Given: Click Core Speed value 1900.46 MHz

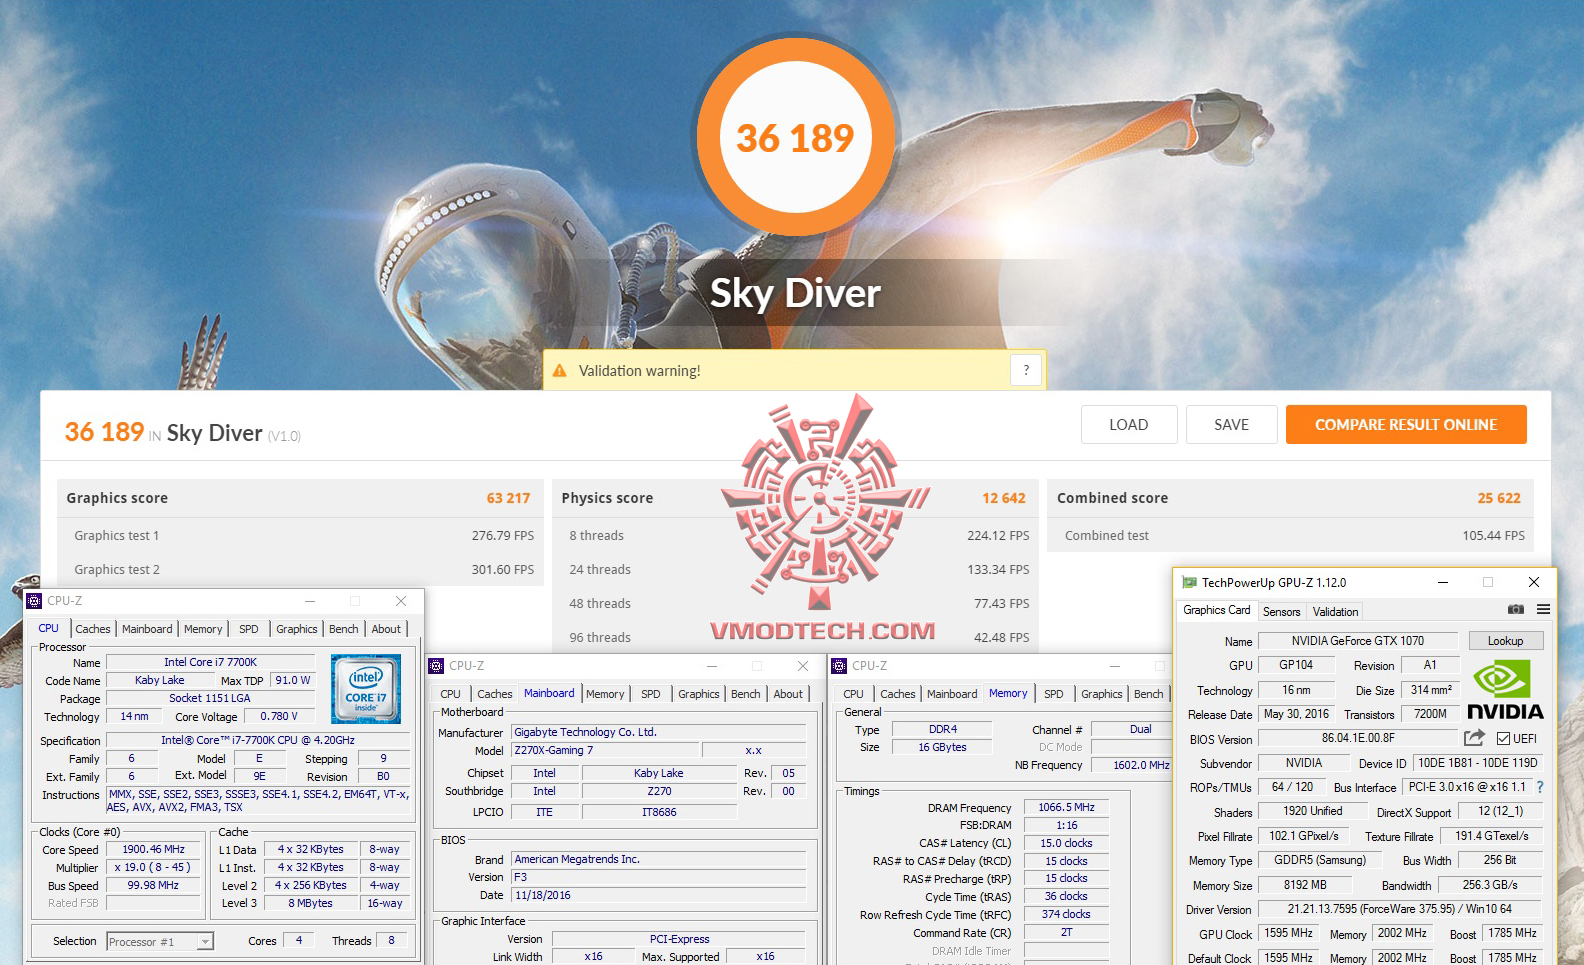Looking at the screenshot, I should pyautogui.click(x=154, y=849).
